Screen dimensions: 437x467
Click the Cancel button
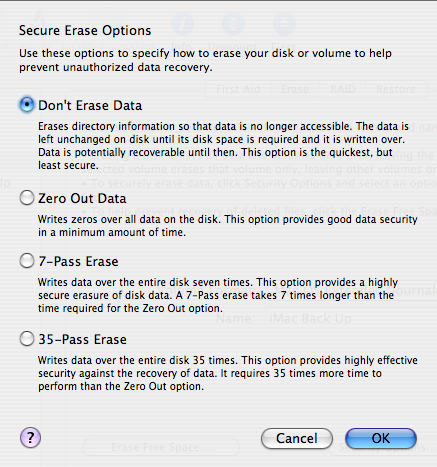(297, 438)
